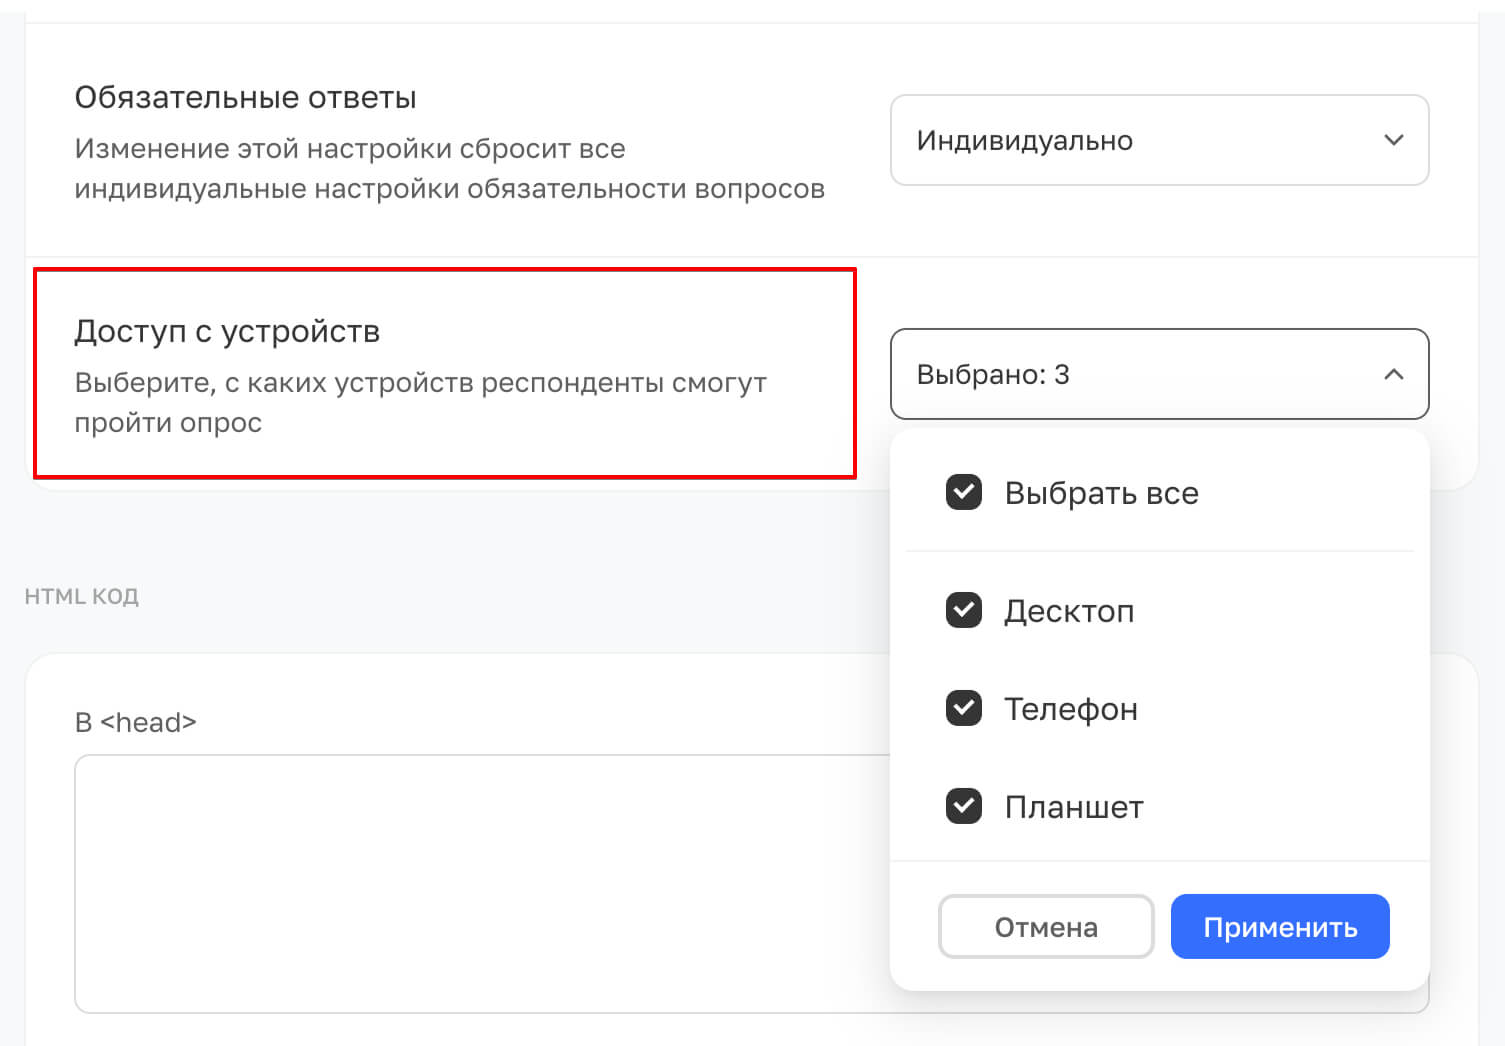Open the Индивидуально dropdown for mandatory answers

(x=1159, y=140)
